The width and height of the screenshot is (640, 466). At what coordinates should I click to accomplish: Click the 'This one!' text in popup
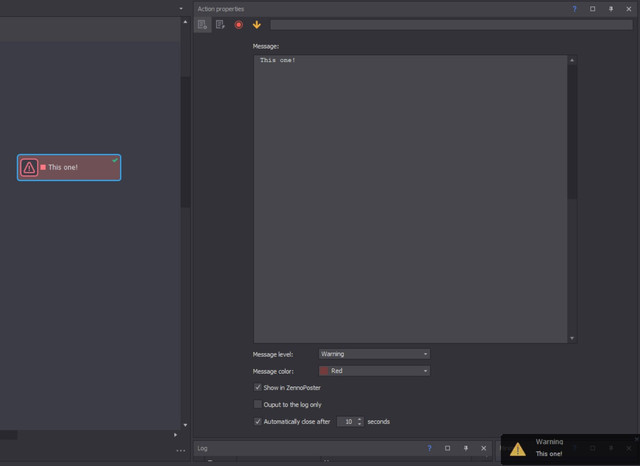click(549, 454)
